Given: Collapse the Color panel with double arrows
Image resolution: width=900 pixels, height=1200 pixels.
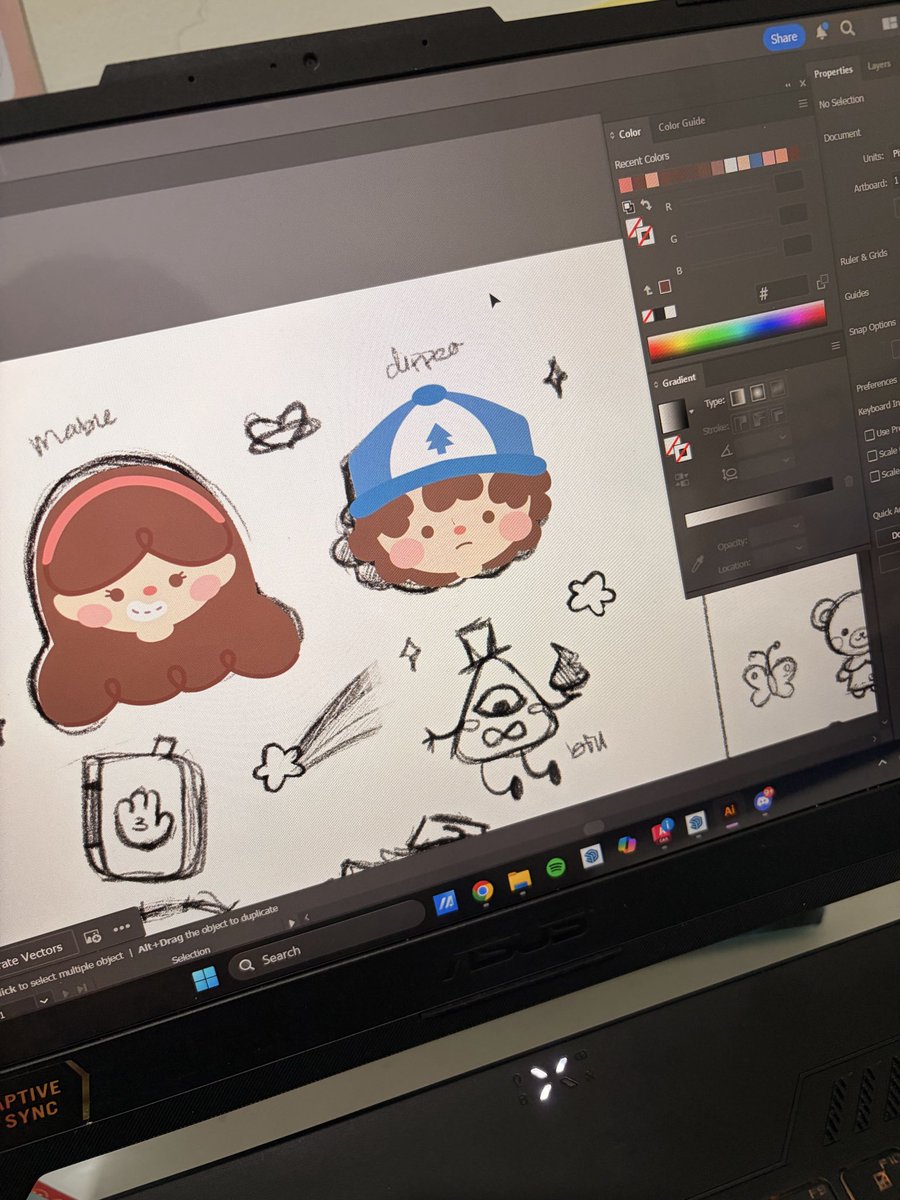Looking at the screenshot, I should (789, 85).
